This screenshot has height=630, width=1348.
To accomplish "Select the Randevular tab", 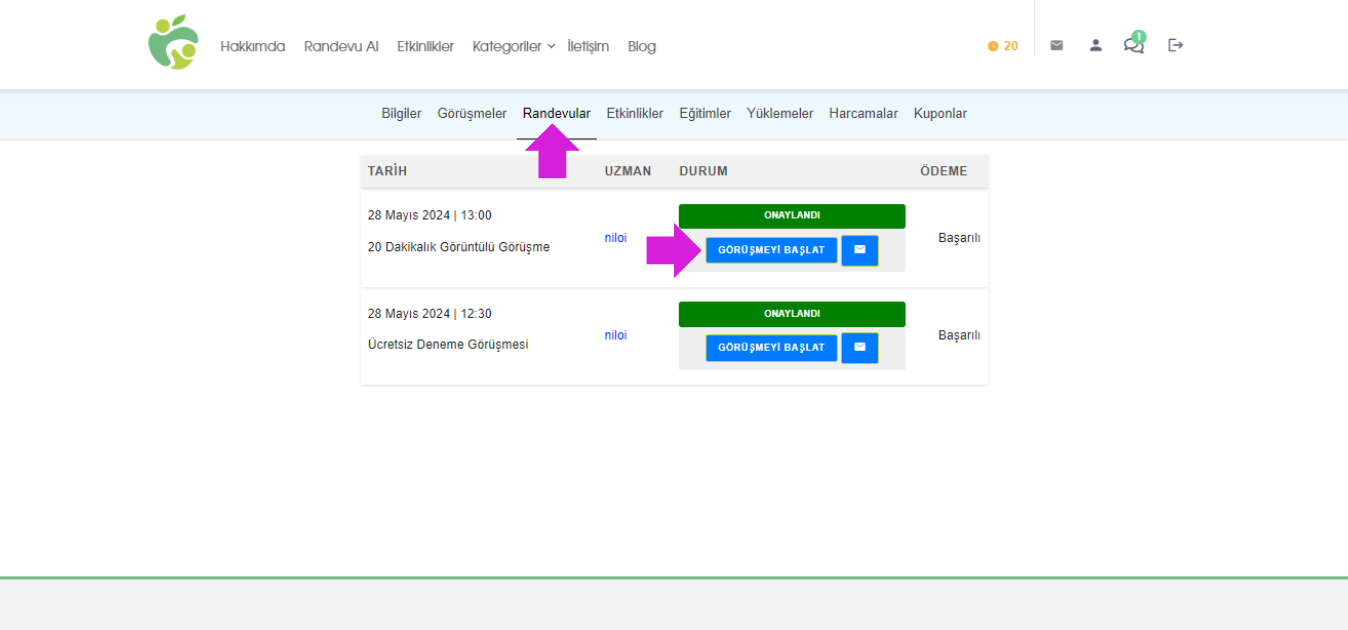I will click(x=557, y=114).
